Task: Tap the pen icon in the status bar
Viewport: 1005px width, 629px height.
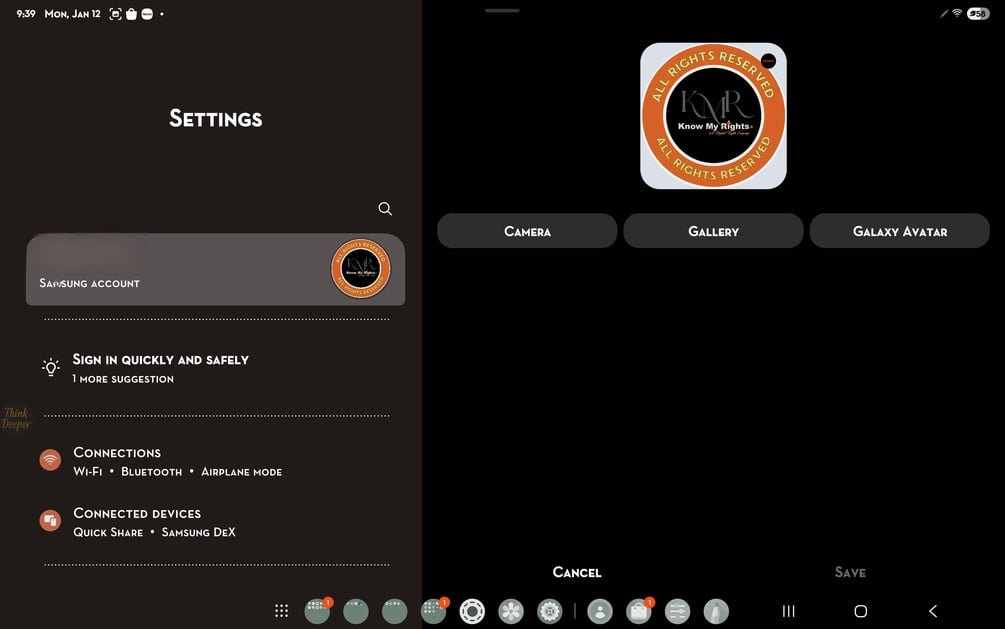Action: (944, 13)
